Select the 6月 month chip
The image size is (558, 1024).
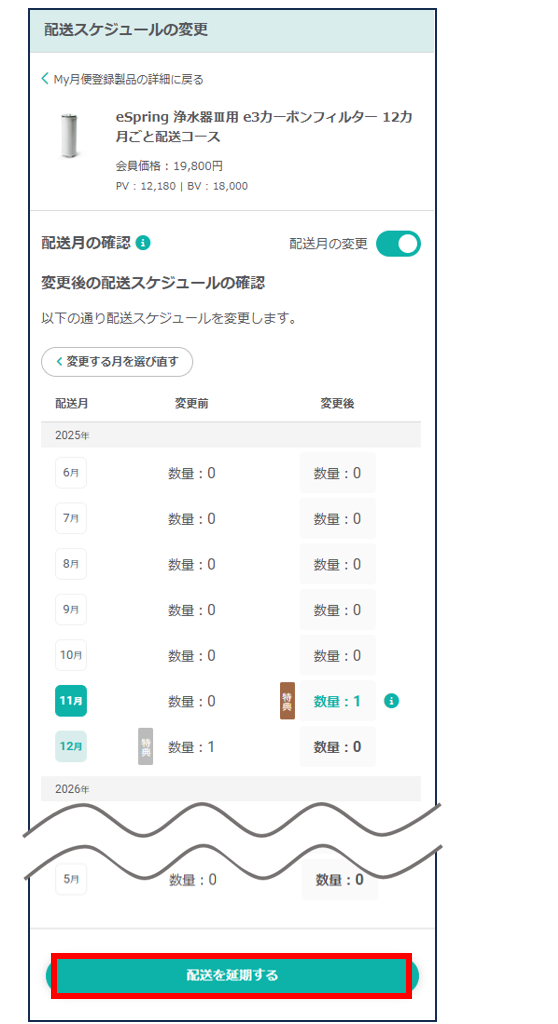pyautogui.click(x=71, y=473)
